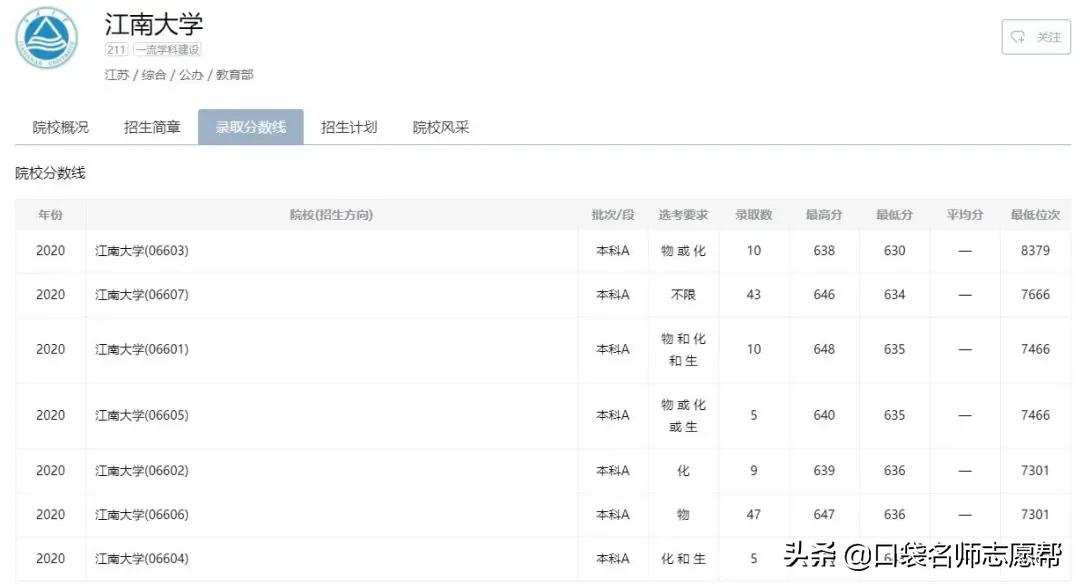
Task: Click the 年份 column header
Action: 51,214
